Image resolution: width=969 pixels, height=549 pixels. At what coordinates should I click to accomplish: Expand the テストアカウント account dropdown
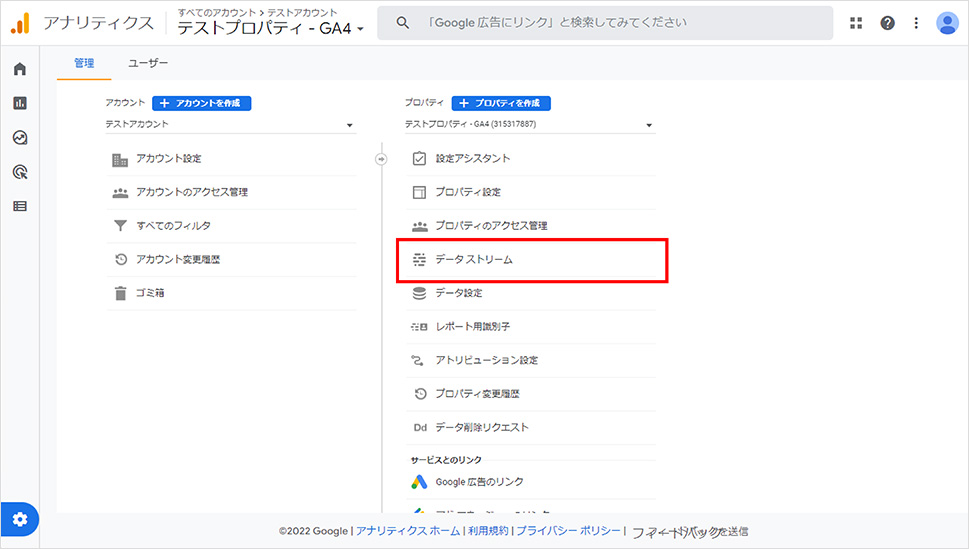coord(231,124)
